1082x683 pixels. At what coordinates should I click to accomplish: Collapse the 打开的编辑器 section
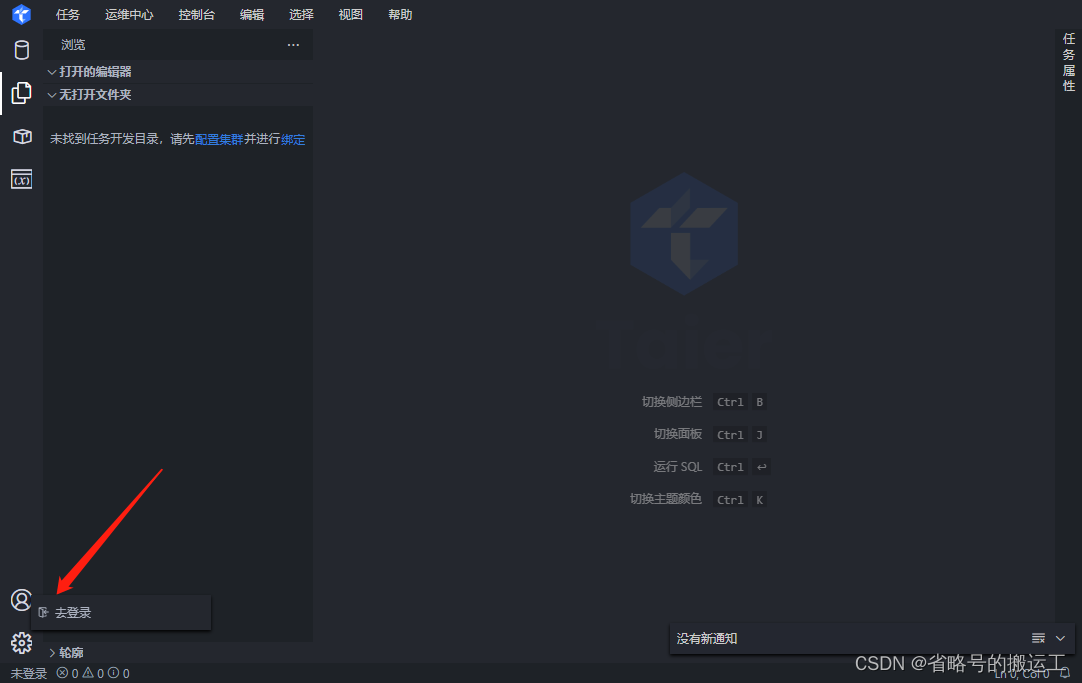pyautogui.click(x=178, y=72)
